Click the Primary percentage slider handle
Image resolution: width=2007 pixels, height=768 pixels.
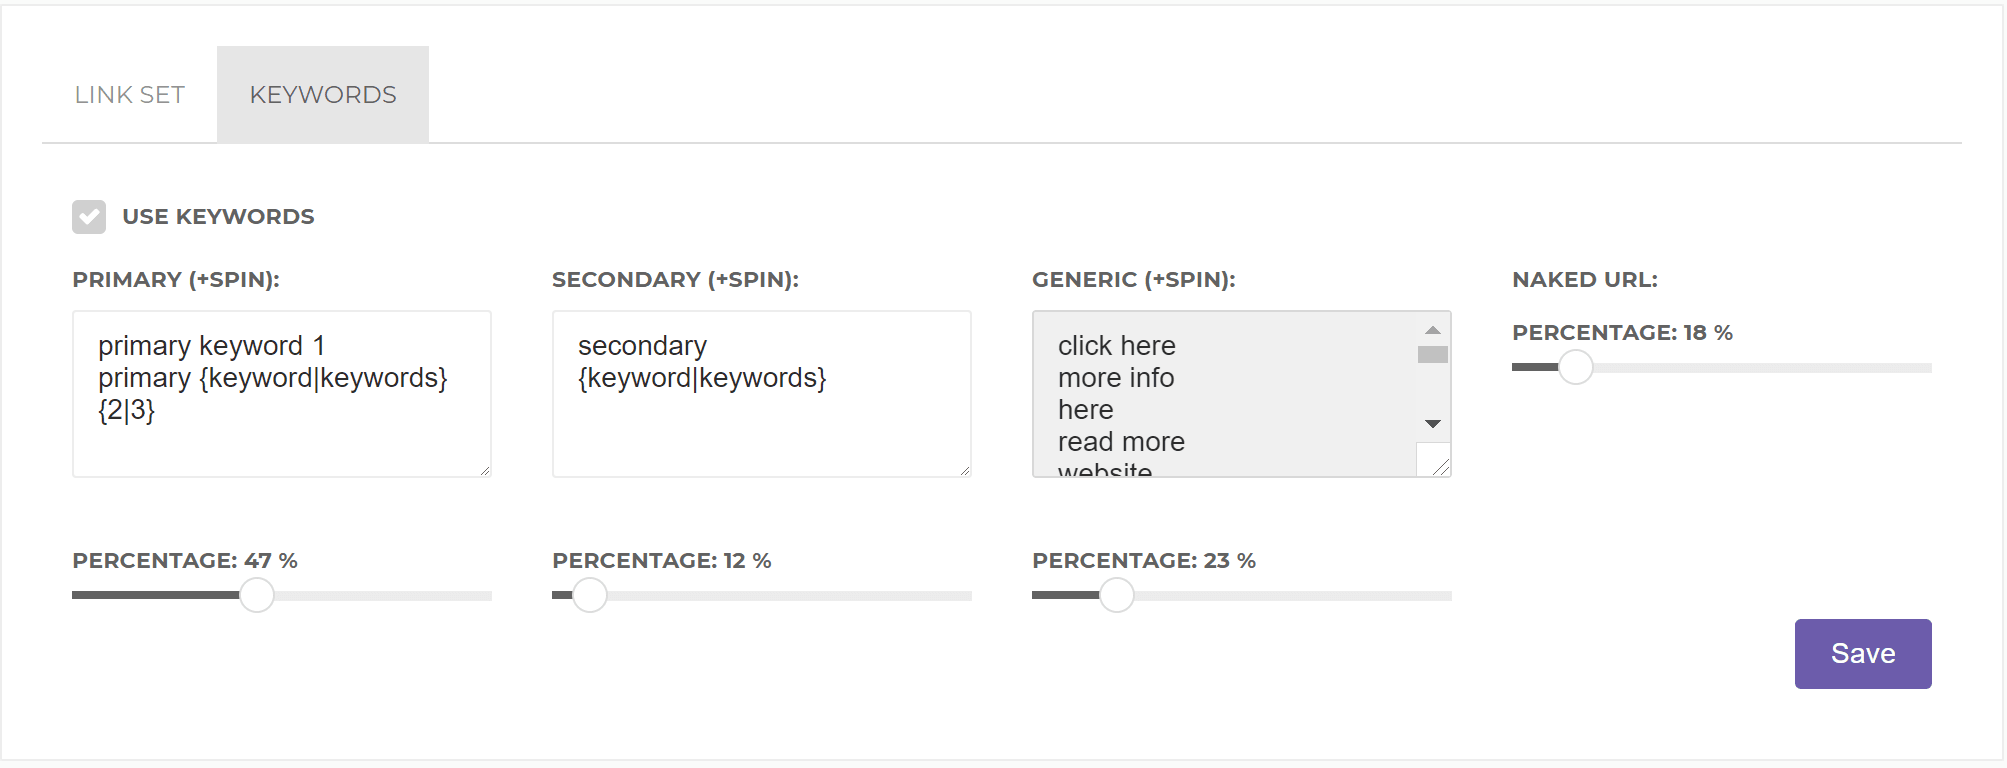coord(257,595)
